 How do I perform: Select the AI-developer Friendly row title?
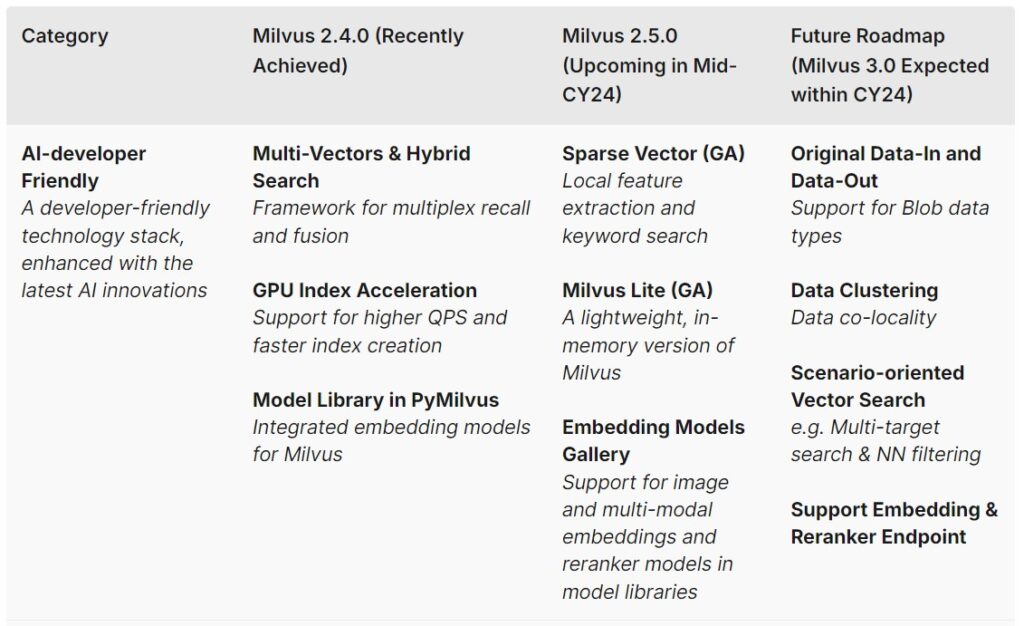84,167
